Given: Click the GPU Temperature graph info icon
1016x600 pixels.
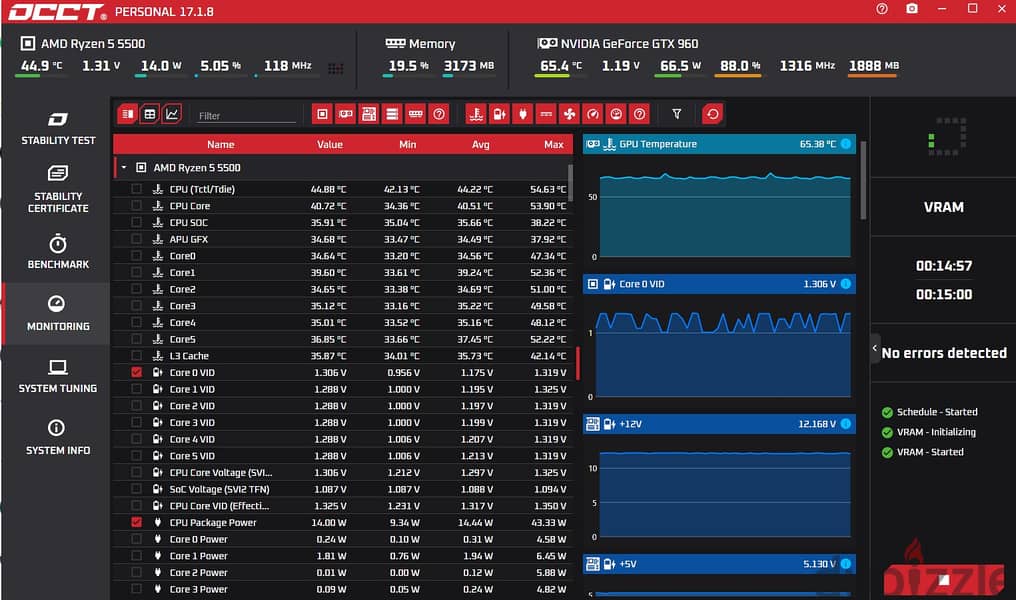Looking at the screenshot, I should [x=846, y=144].
